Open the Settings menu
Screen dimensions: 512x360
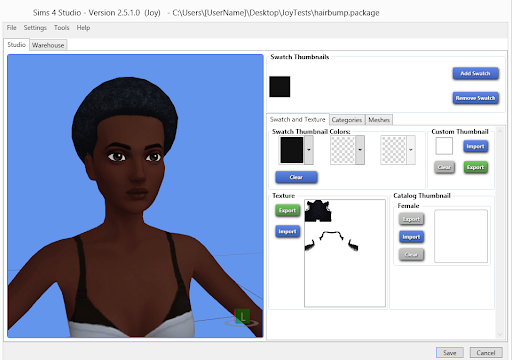click(x=35, y=28)
